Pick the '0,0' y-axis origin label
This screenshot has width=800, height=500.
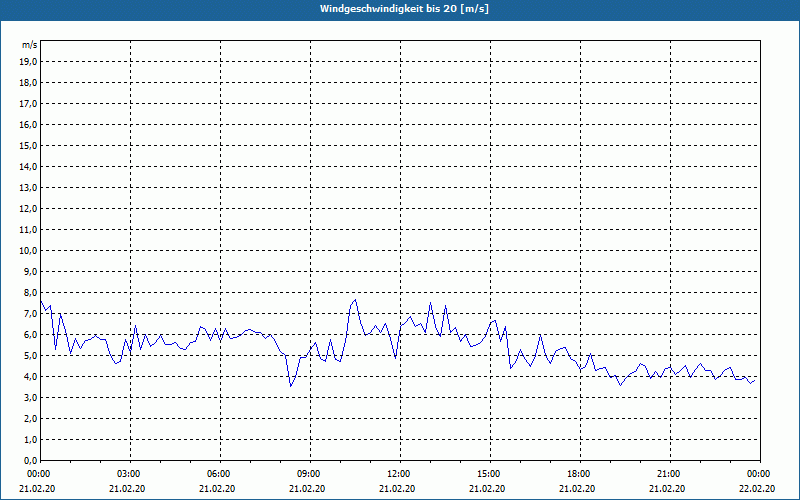[31, 461]
